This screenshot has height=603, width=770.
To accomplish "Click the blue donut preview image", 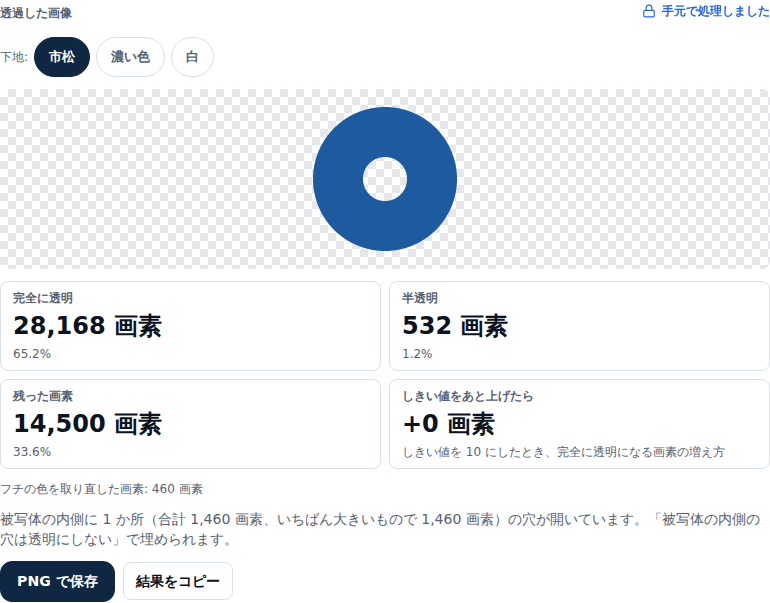I will 385,179.
